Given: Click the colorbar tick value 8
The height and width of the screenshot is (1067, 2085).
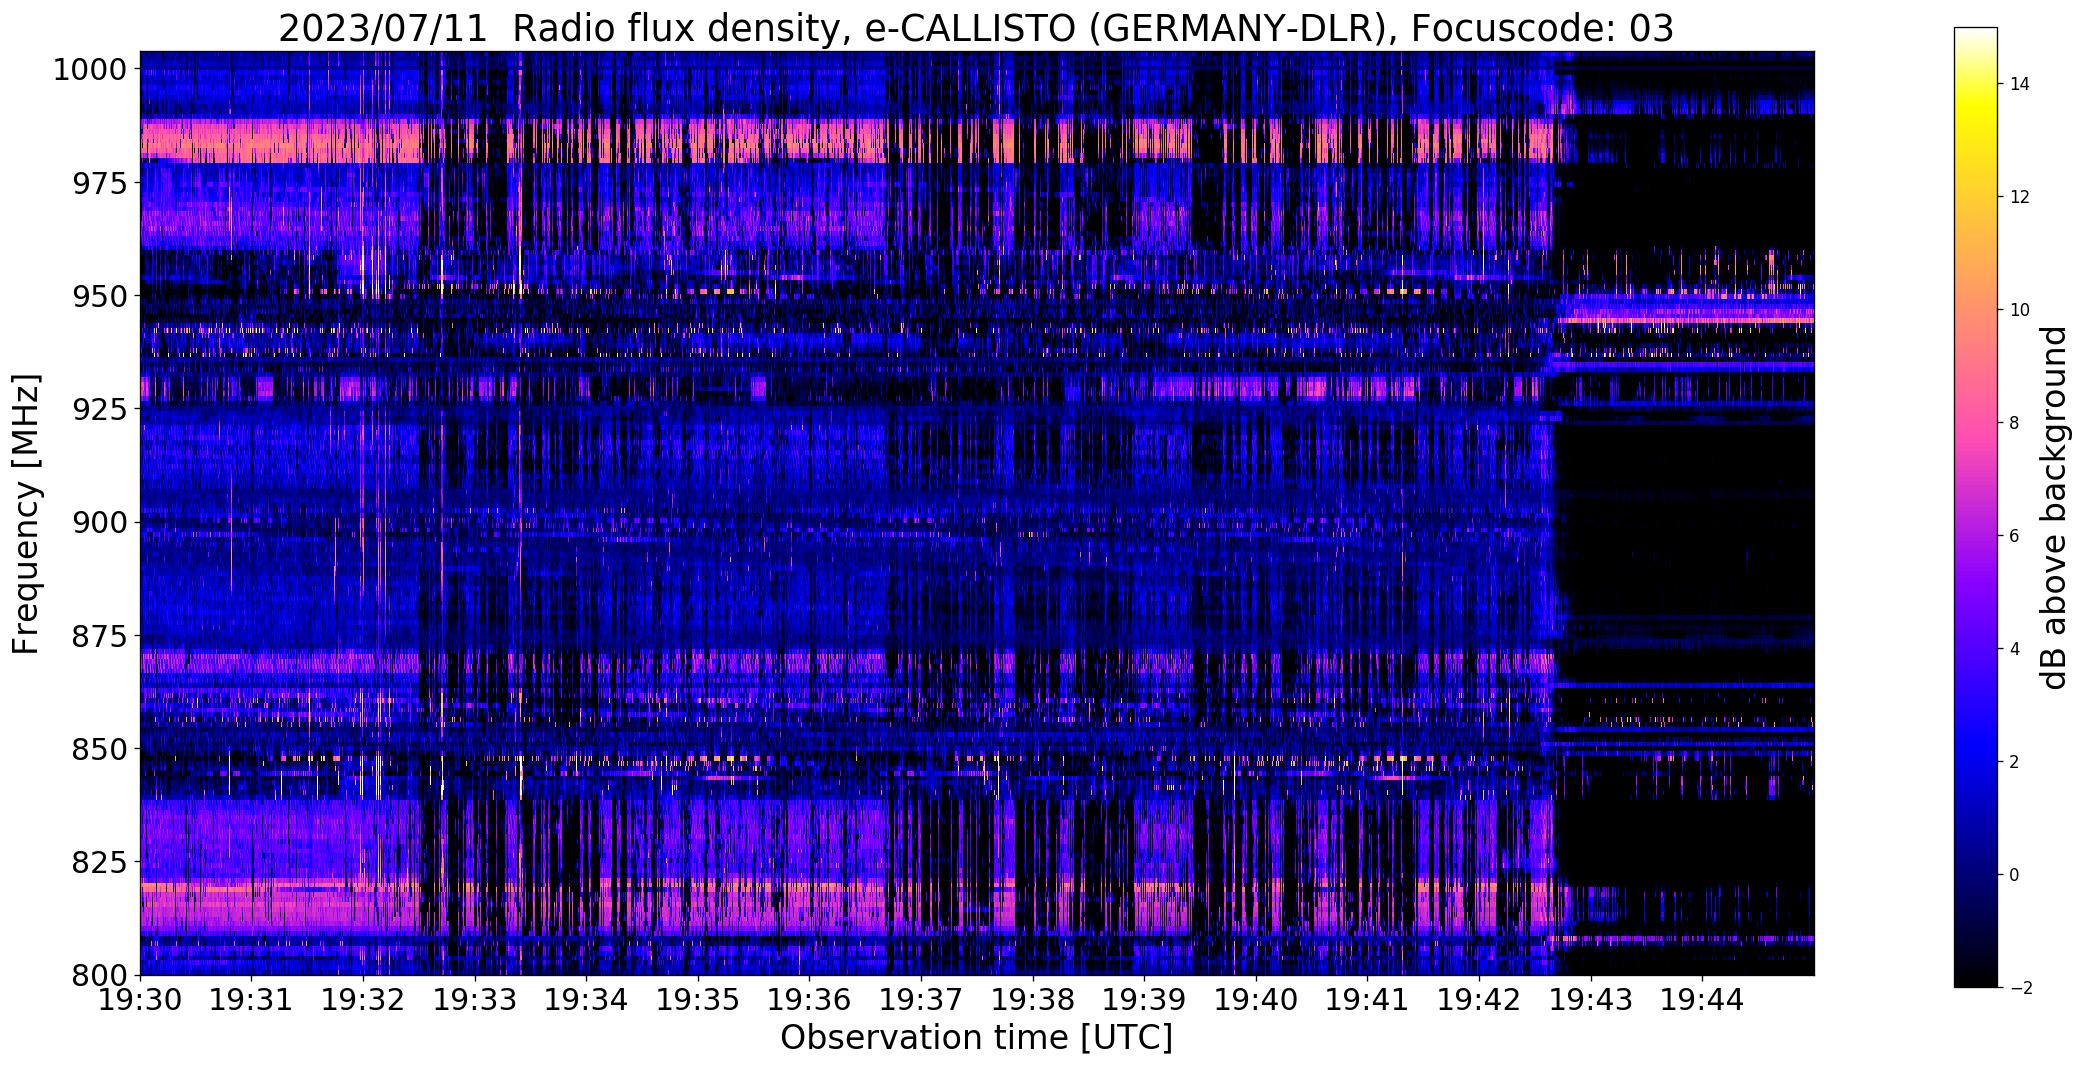Looking at the screenshot, I should tap(2014, 423).
